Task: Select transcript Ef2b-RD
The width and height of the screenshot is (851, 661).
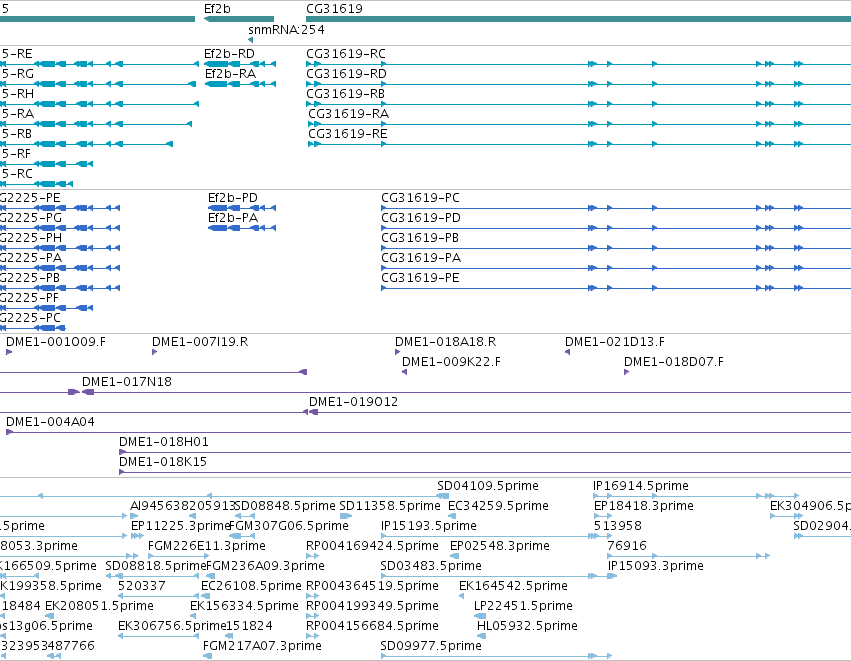Action: (x=229, y=54)
